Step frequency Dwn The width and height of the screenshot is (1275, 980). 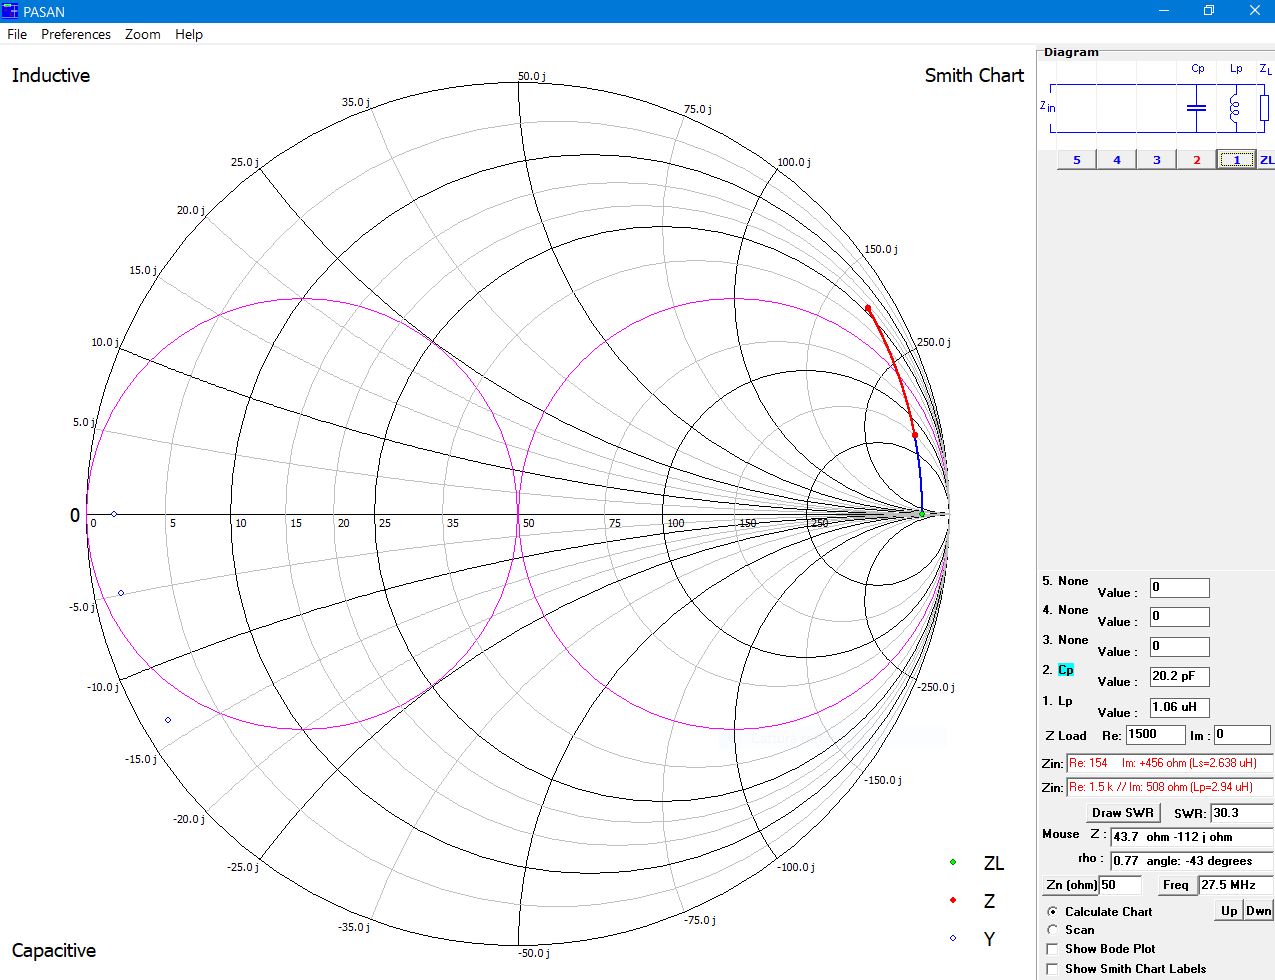1259,910
